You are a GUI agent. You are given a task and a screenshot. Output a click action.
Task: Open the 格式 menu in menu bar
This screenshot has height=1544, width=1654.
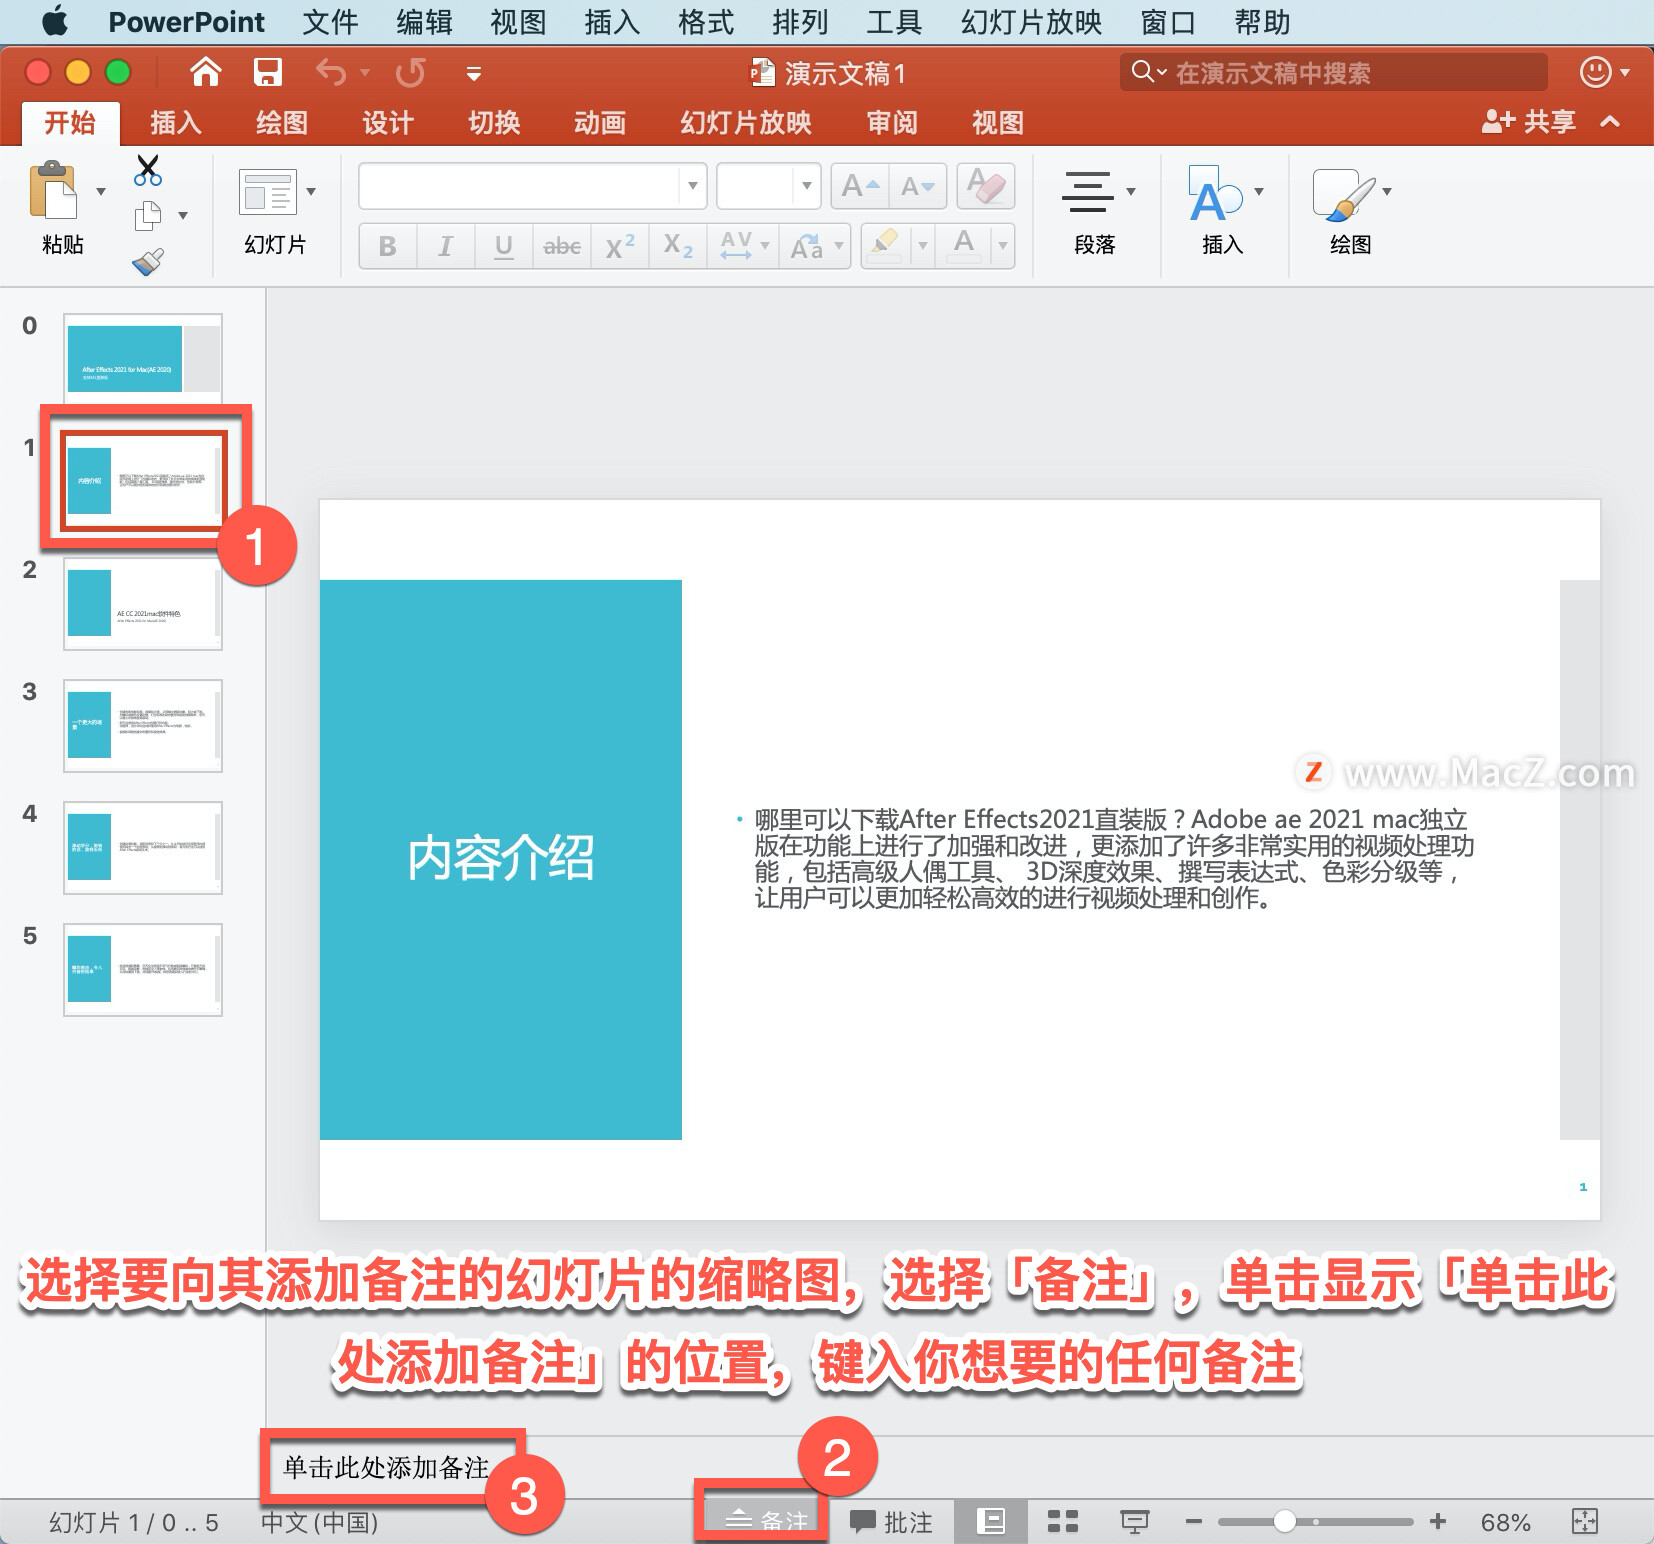(x=706, y=22)
